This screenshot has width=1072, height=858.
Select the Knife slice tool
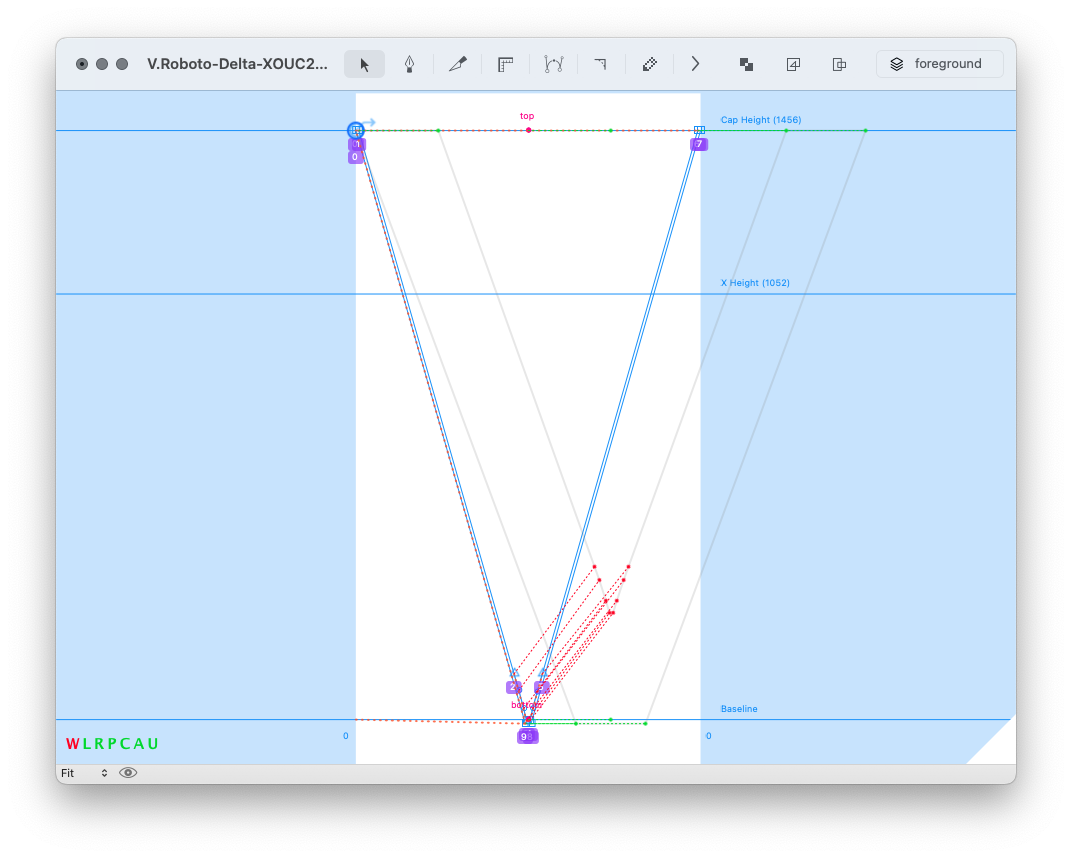pyautogui.click(x=458, y=64)
